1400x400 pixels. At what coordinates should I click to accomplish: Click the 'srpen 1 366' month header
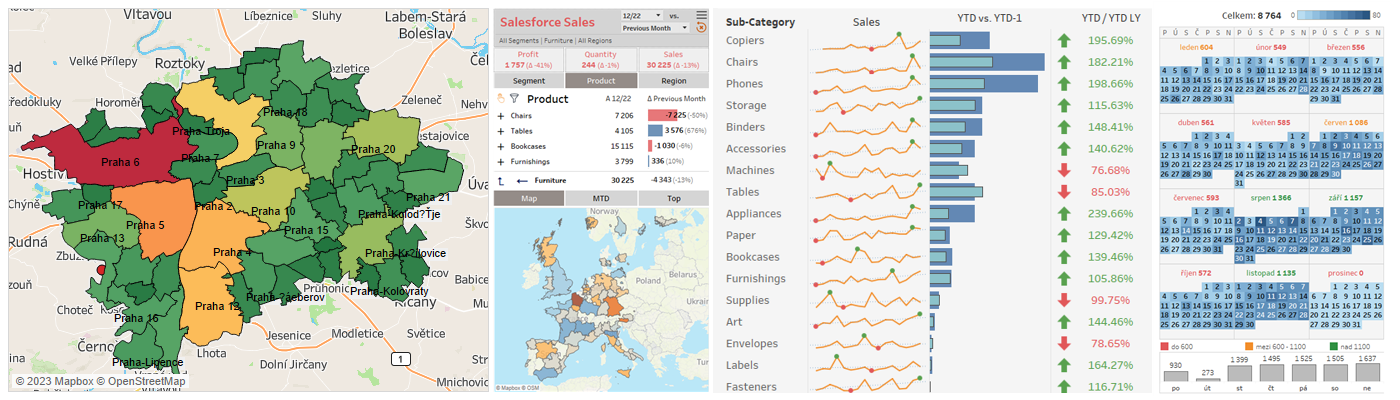pos(1272,197)
